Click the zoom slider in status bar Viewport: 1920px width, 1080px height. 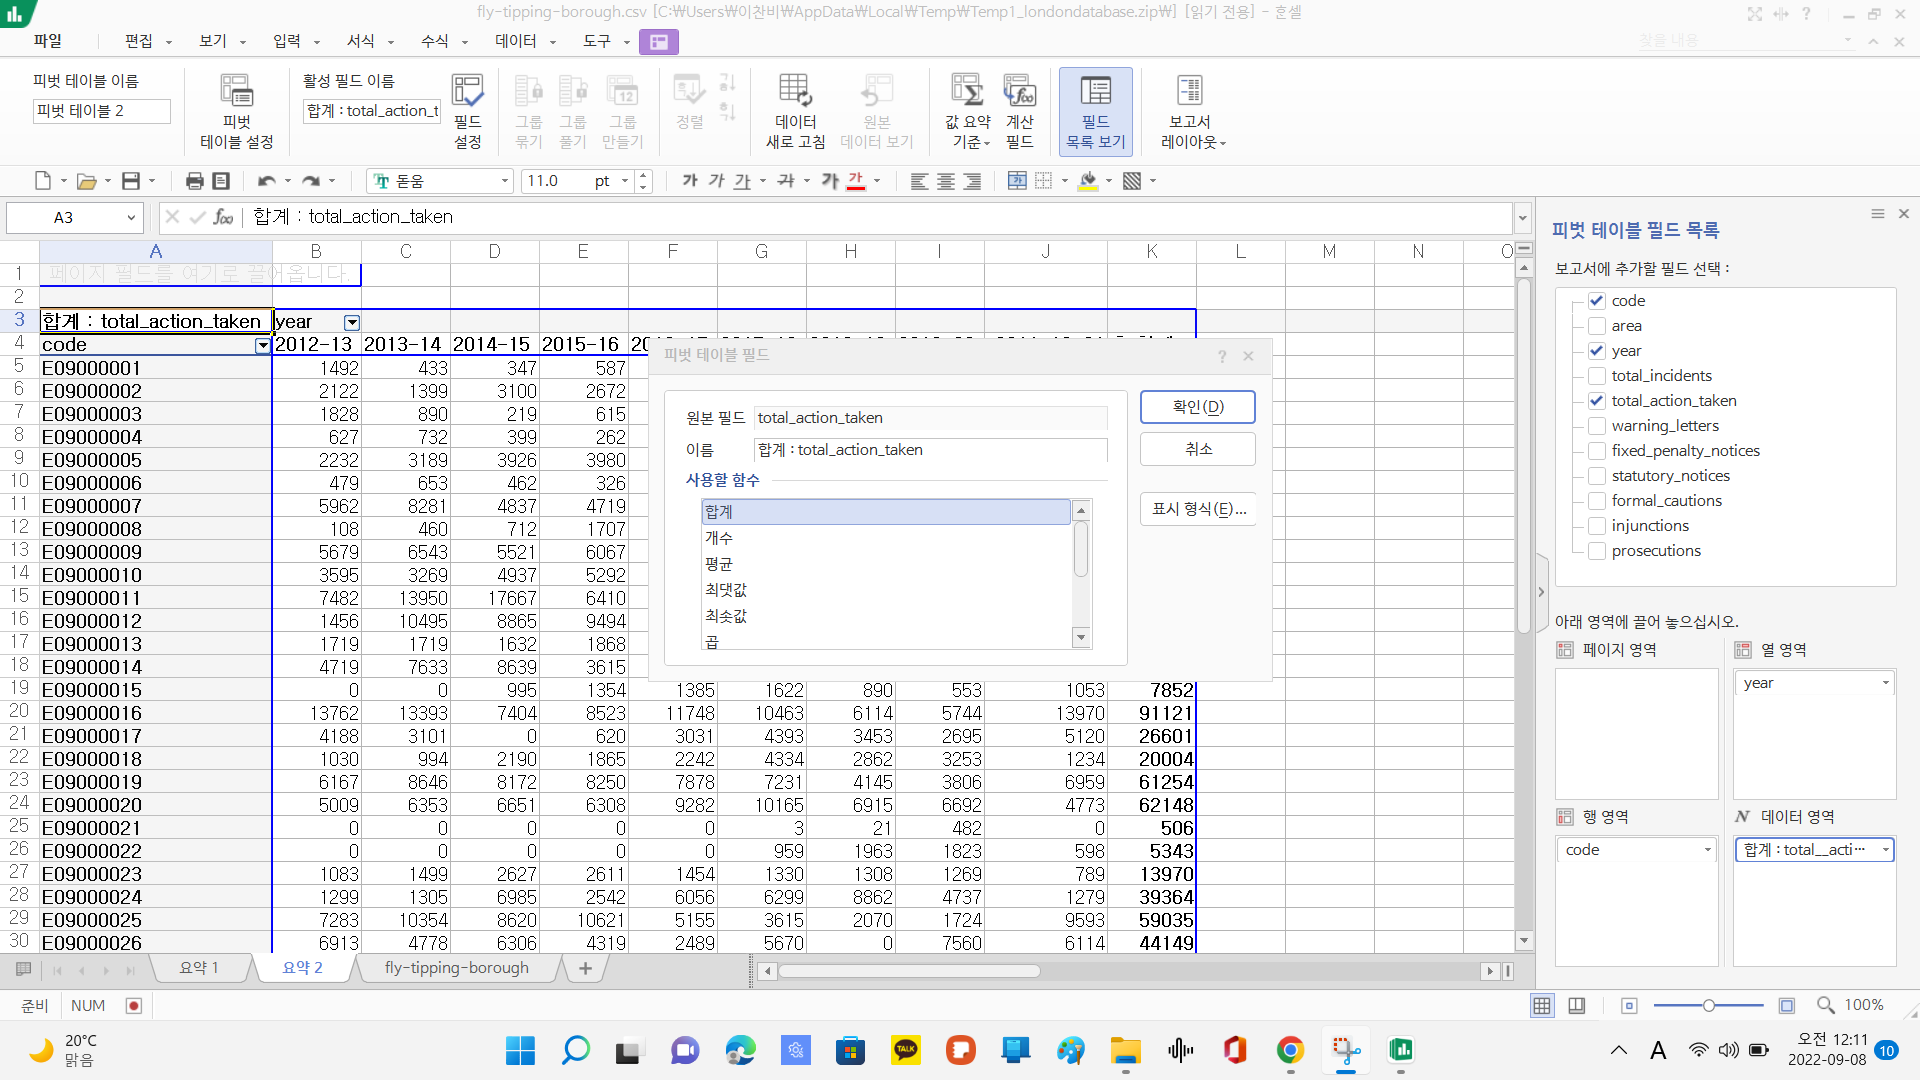(1708, 1005)
